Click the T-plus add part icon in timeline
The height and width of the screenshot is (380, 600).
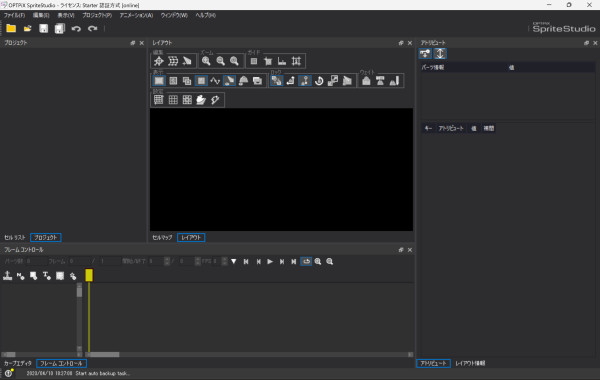click(47, 276)
